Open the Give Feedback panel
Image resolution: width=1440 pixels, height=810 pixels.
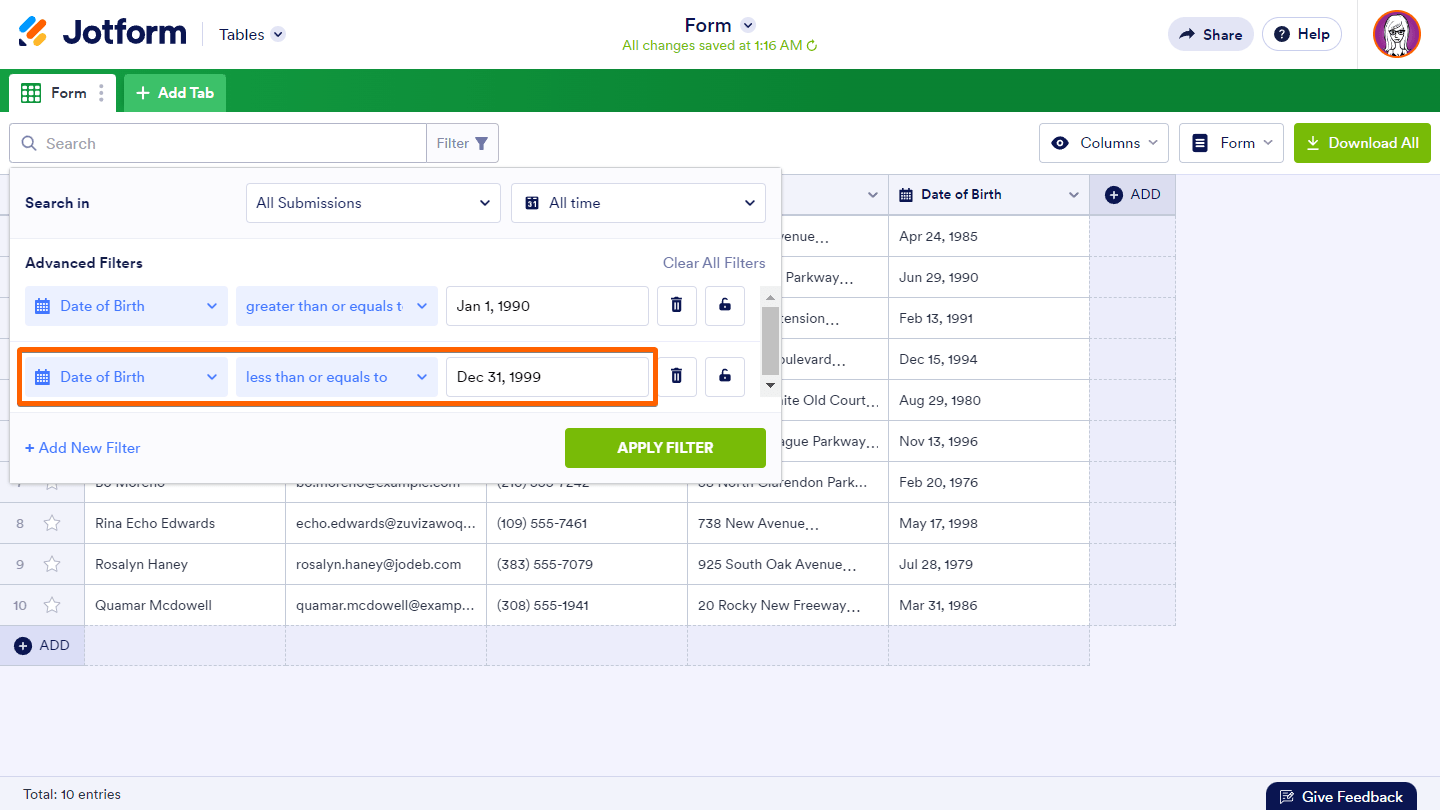click(x=1341, y=796)
